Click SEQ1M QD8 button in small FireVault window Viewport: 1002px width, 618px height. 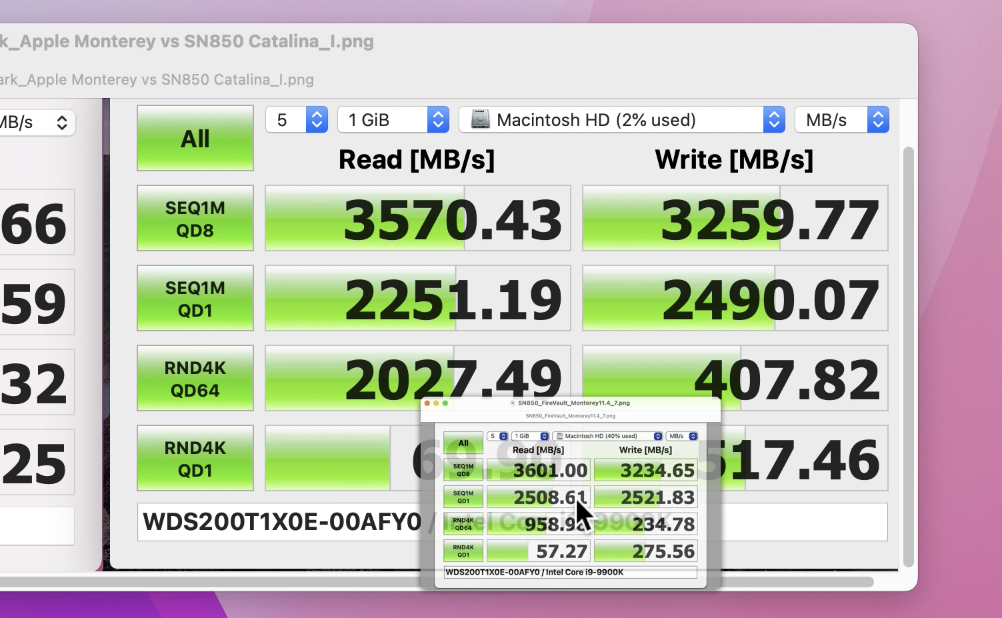(463, 470)
